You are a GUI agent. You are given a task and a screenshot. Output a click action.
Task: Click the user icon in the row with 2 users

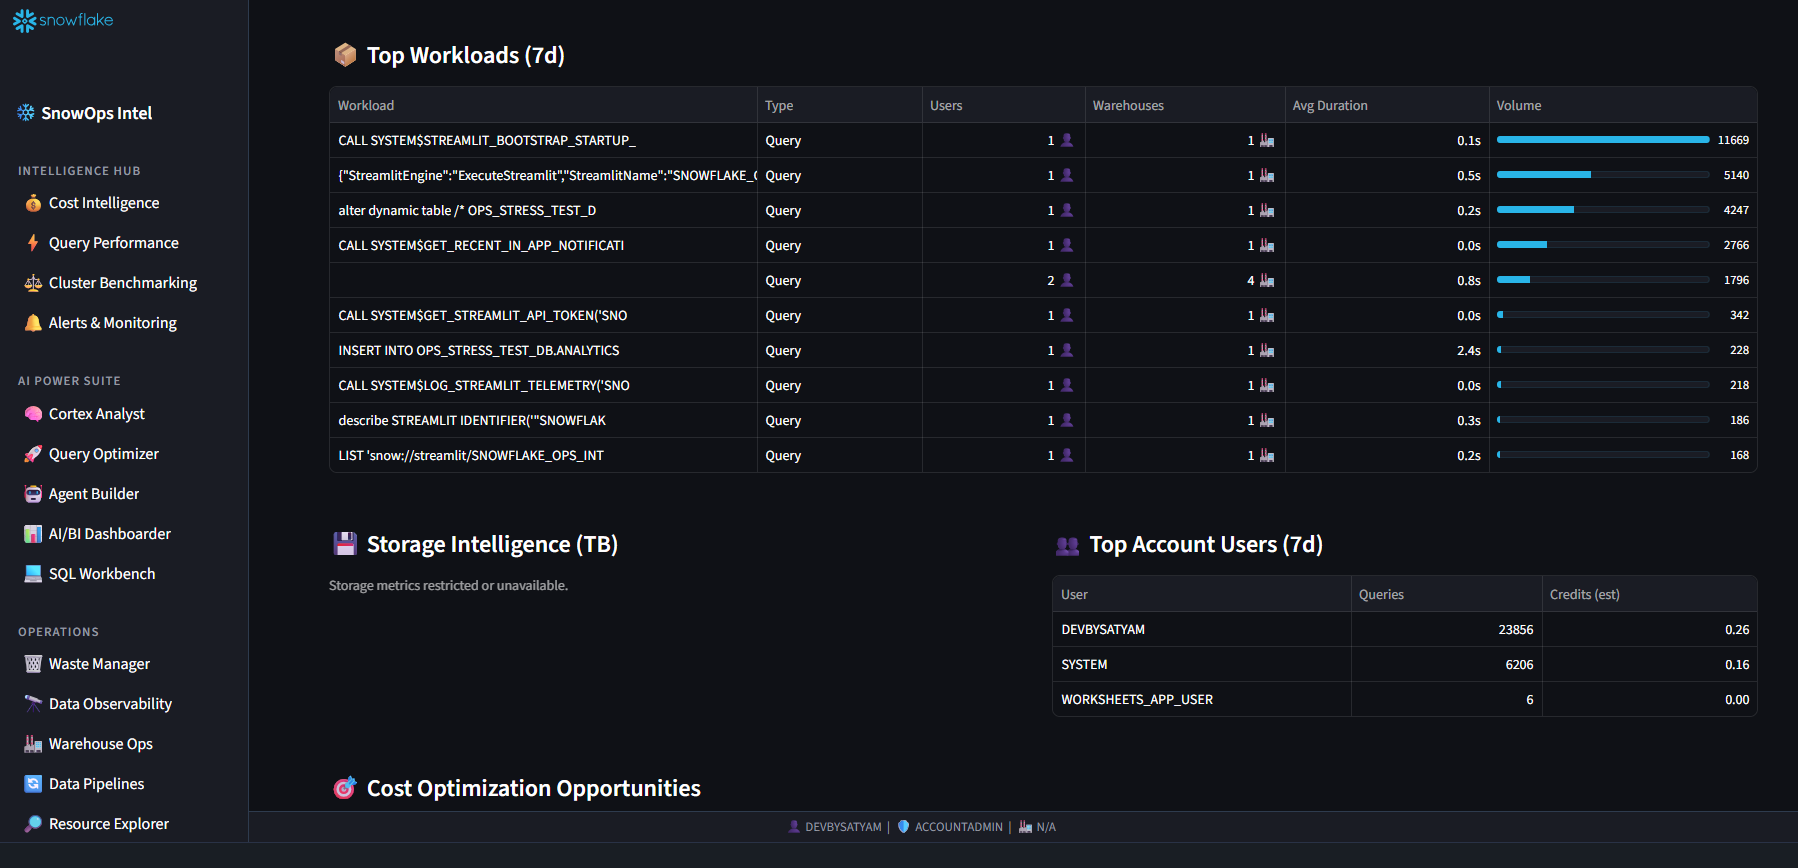coord(1067,280)
